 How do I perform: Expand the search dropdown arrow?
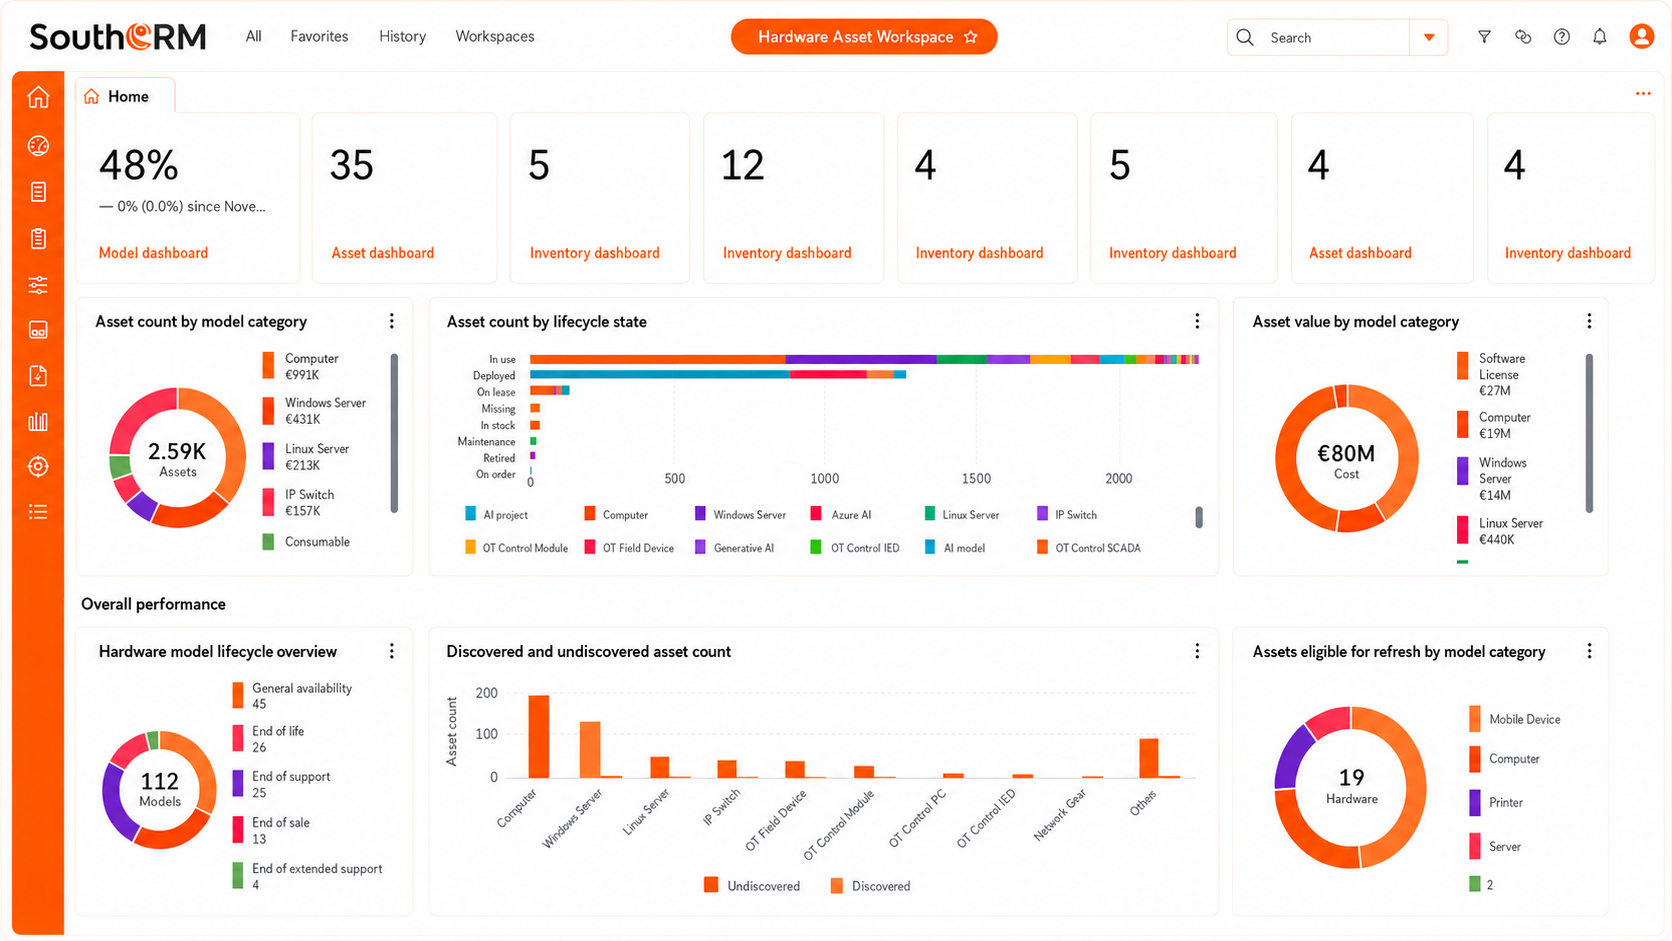[x=1429, y=37]
